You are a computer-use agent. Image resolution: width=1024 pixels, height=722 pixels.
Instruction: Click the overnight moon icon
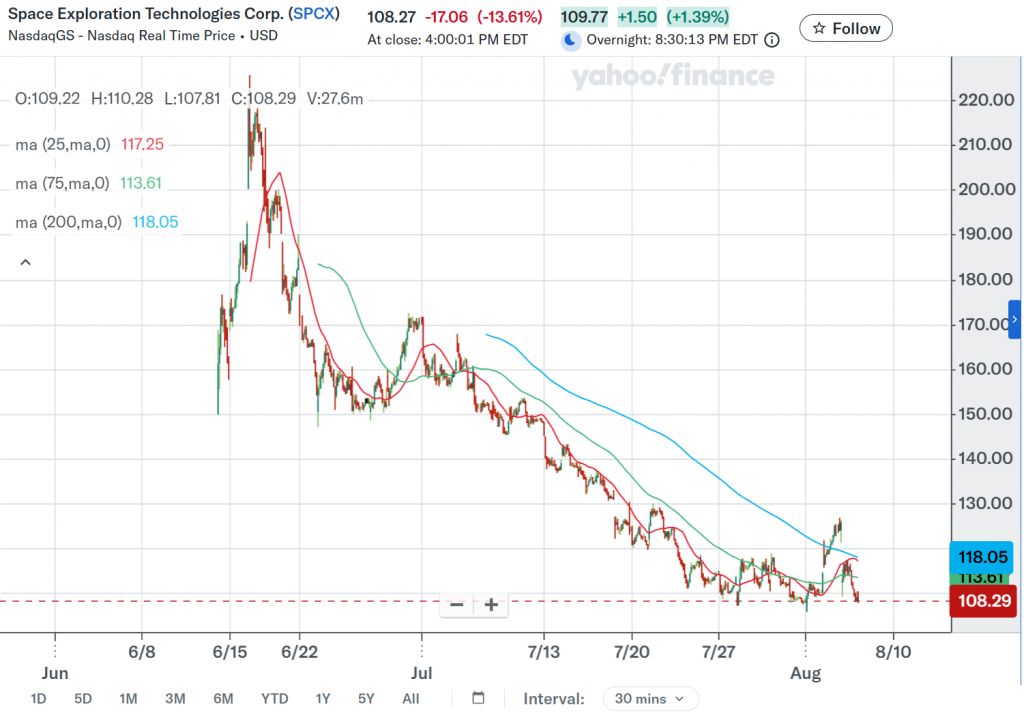point(571,40)
